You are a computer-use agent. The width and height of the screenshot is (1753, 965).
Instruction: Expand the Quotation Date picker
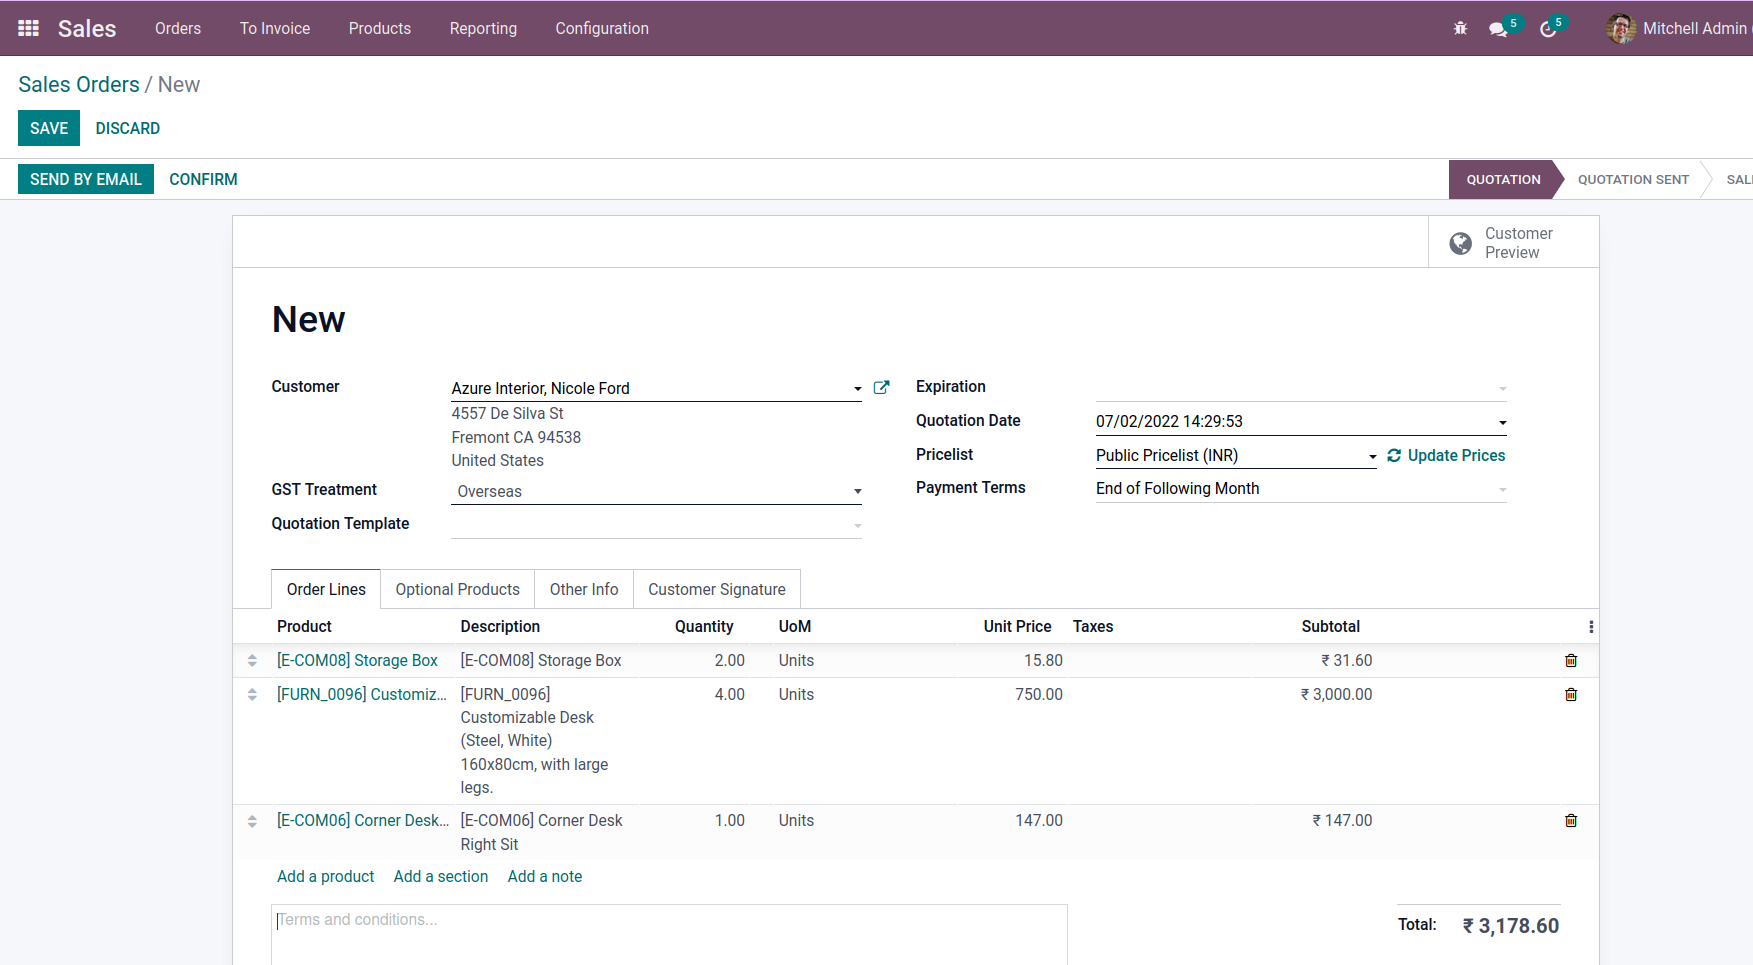[x=1502, y=422]
